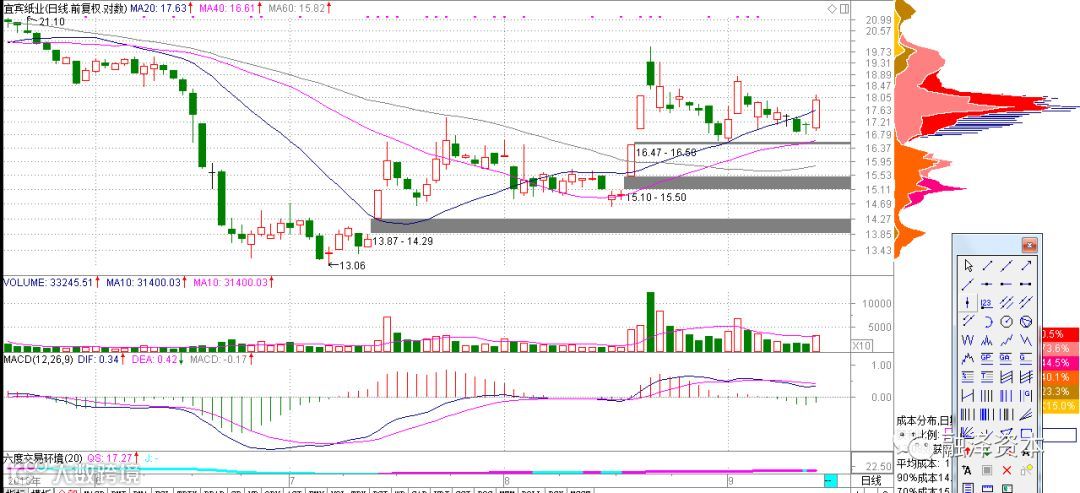
Task: Select the arc drawing tool
Action: point(987,322)
